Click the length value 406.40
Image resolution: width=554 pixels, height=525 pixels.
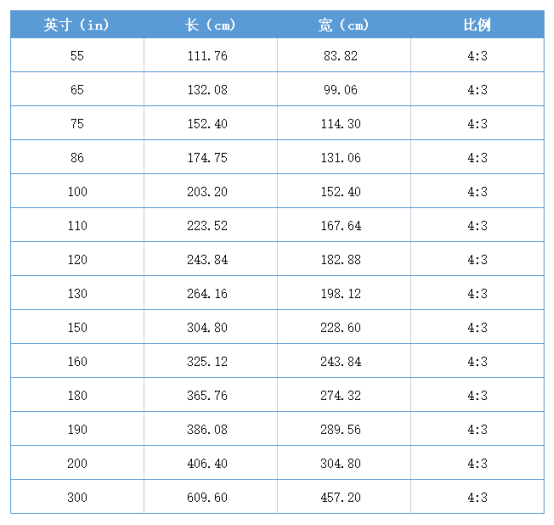point(207,463)
